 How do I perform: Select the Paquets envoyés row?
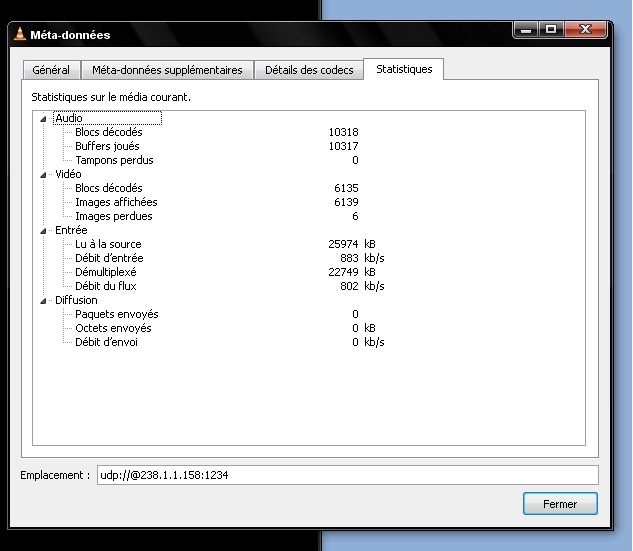(x=116, y=314)
